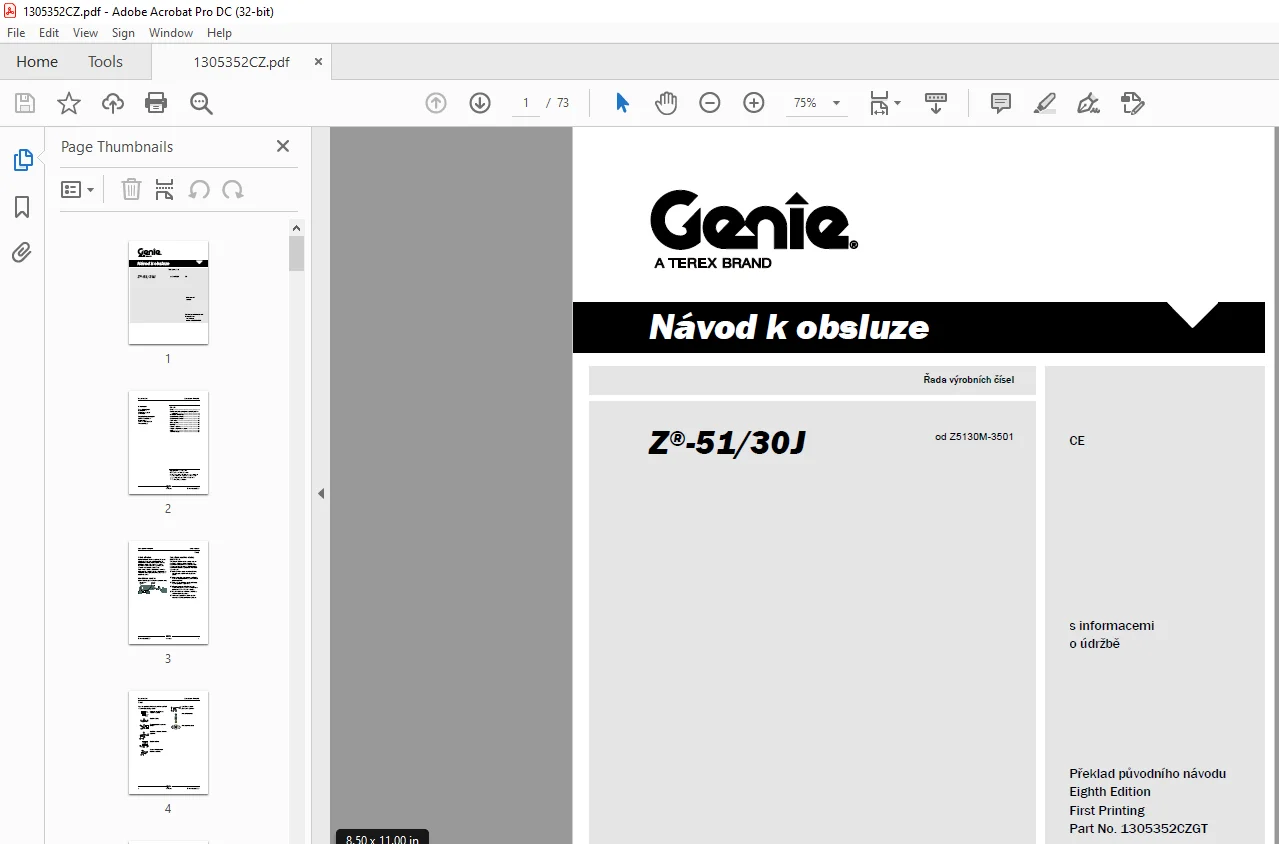This screenshot has width=1279, height=844.
Task: Add a sticky note comment
Action: coord(1001,103)
